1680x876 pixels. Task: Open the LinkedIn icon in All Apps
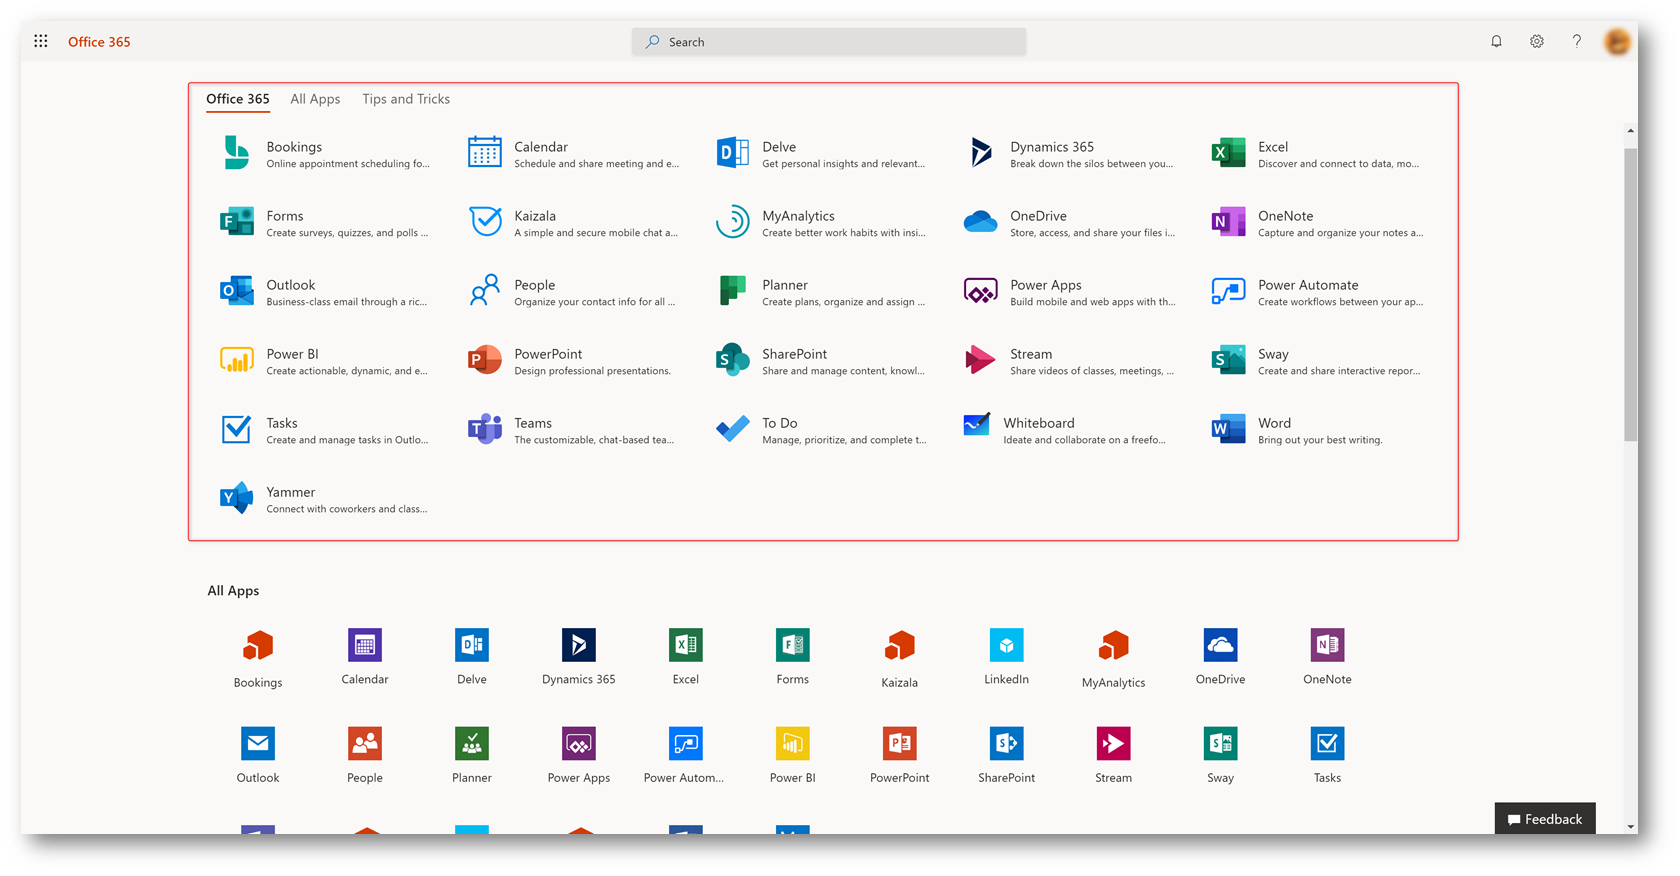coord(1006,645)
